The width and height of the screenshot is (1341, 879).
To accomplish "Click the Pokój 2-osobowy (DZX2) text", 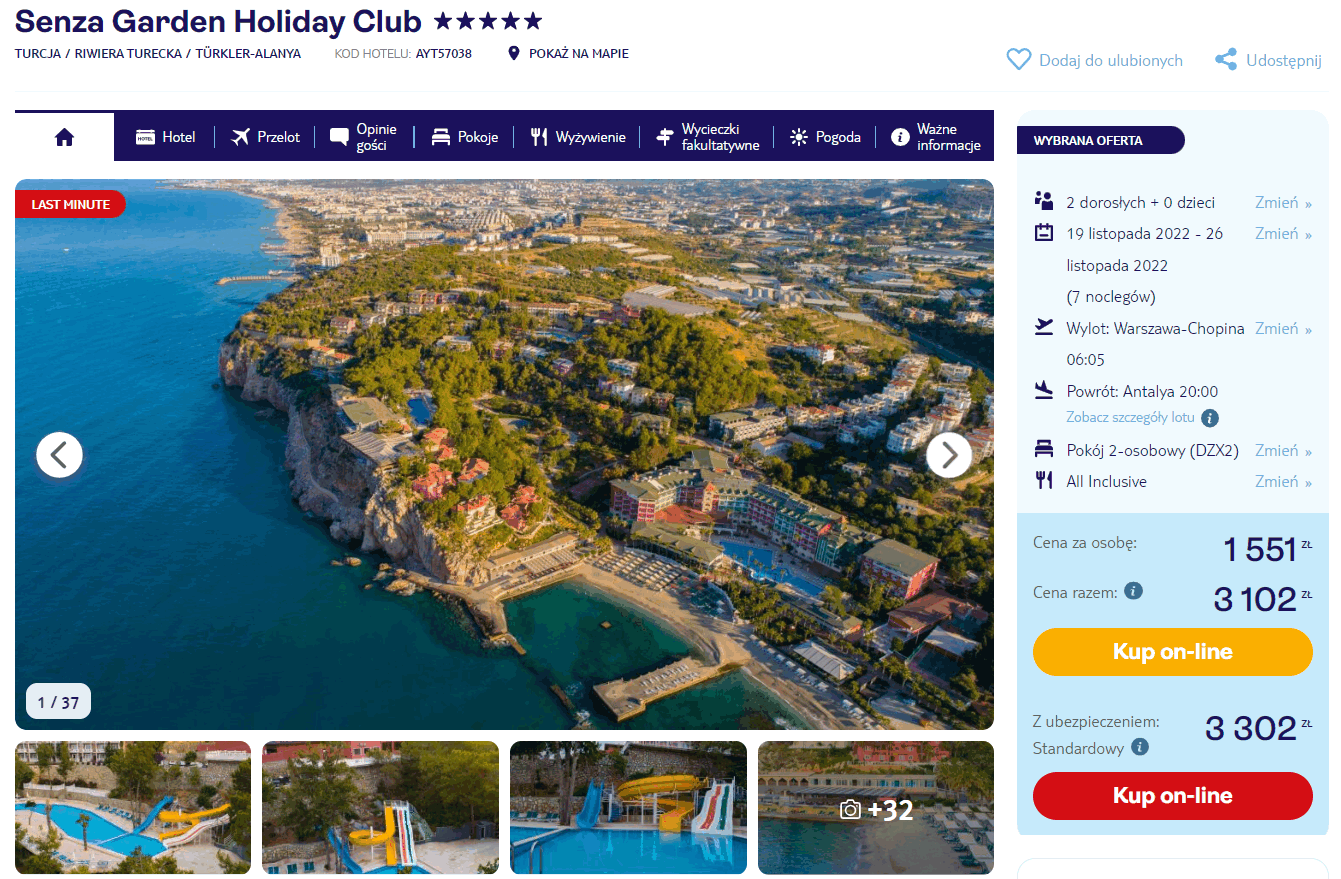I will (x=1153, y=450).
